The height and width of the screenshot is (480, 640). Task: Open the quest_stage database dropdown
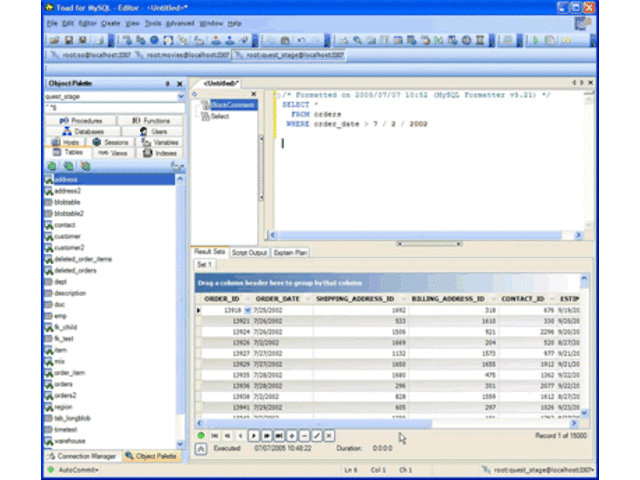[180, 97]
